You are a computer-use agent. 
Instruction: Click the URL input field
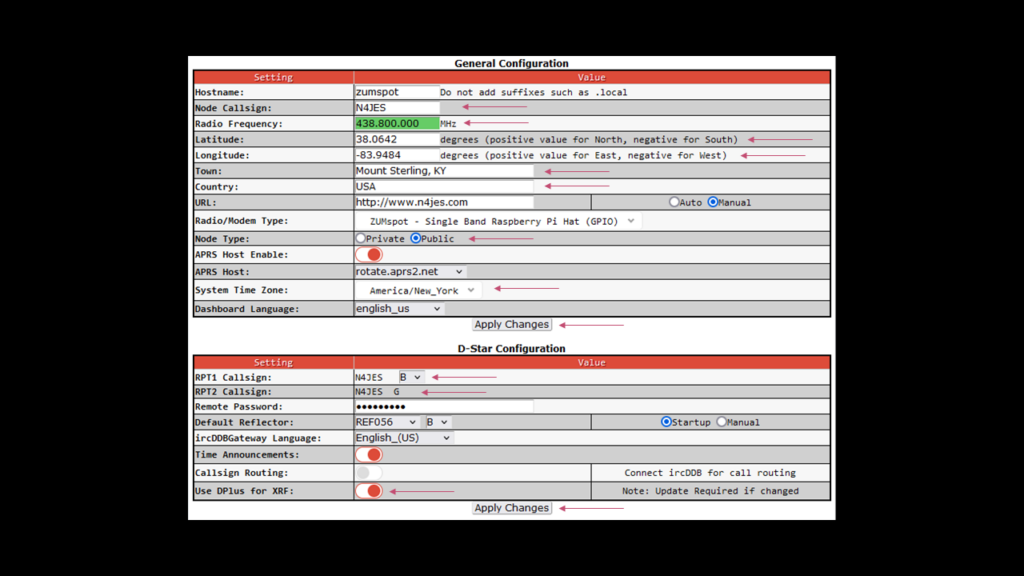click(444, 202)
